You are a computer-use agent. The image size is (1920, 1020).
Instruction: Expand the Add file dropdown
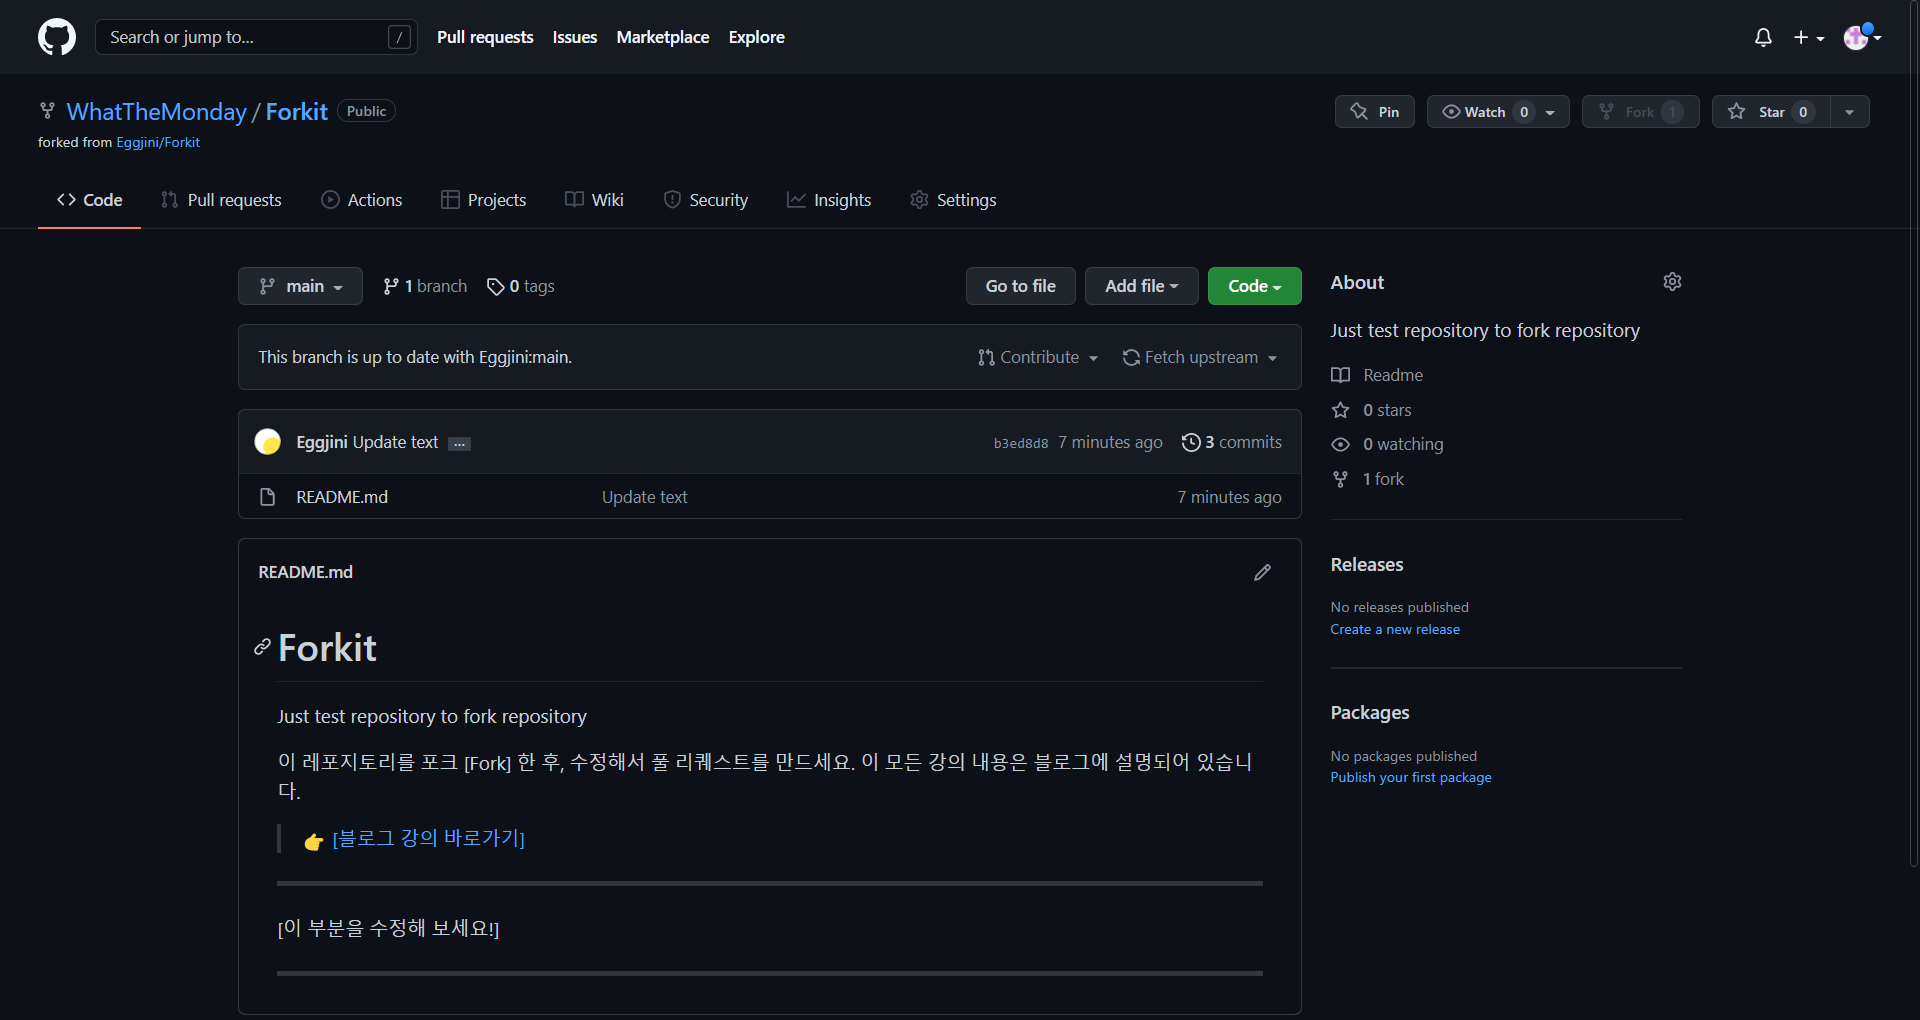pyautogui.click(x=1141, y=286)
